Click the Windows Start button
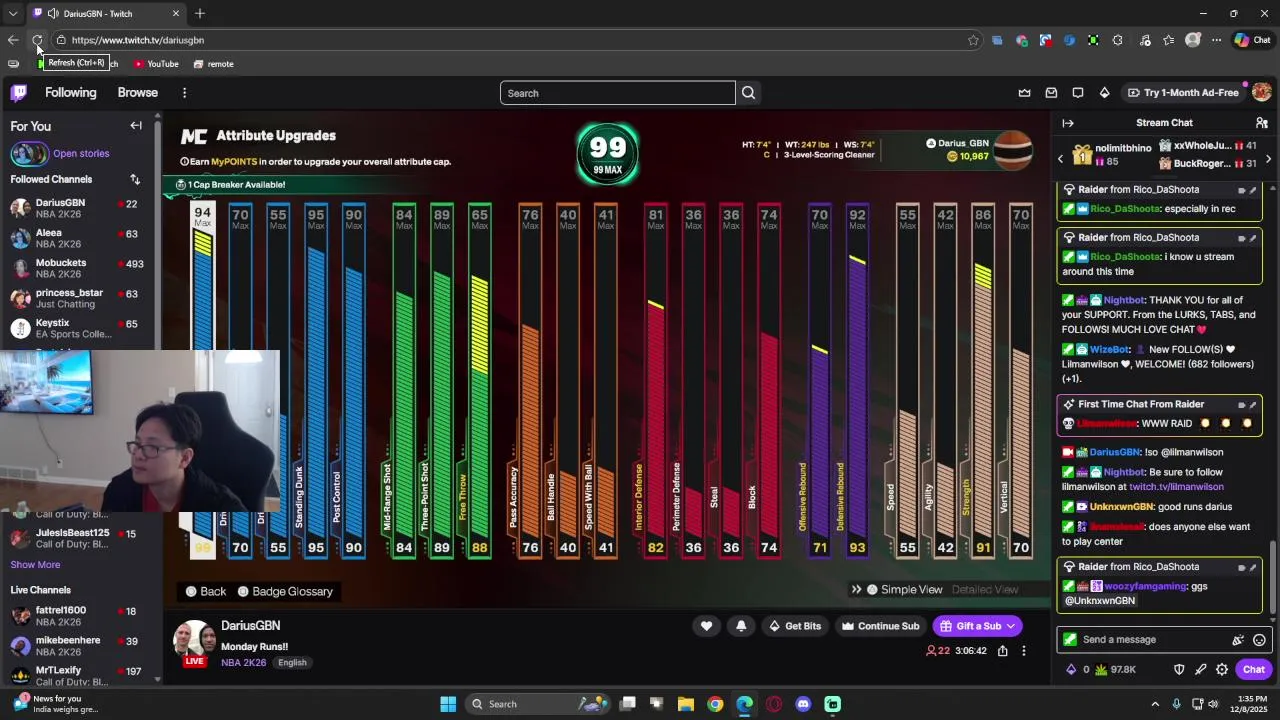Viewport: 1280px width, 720px height. (448, 704)
